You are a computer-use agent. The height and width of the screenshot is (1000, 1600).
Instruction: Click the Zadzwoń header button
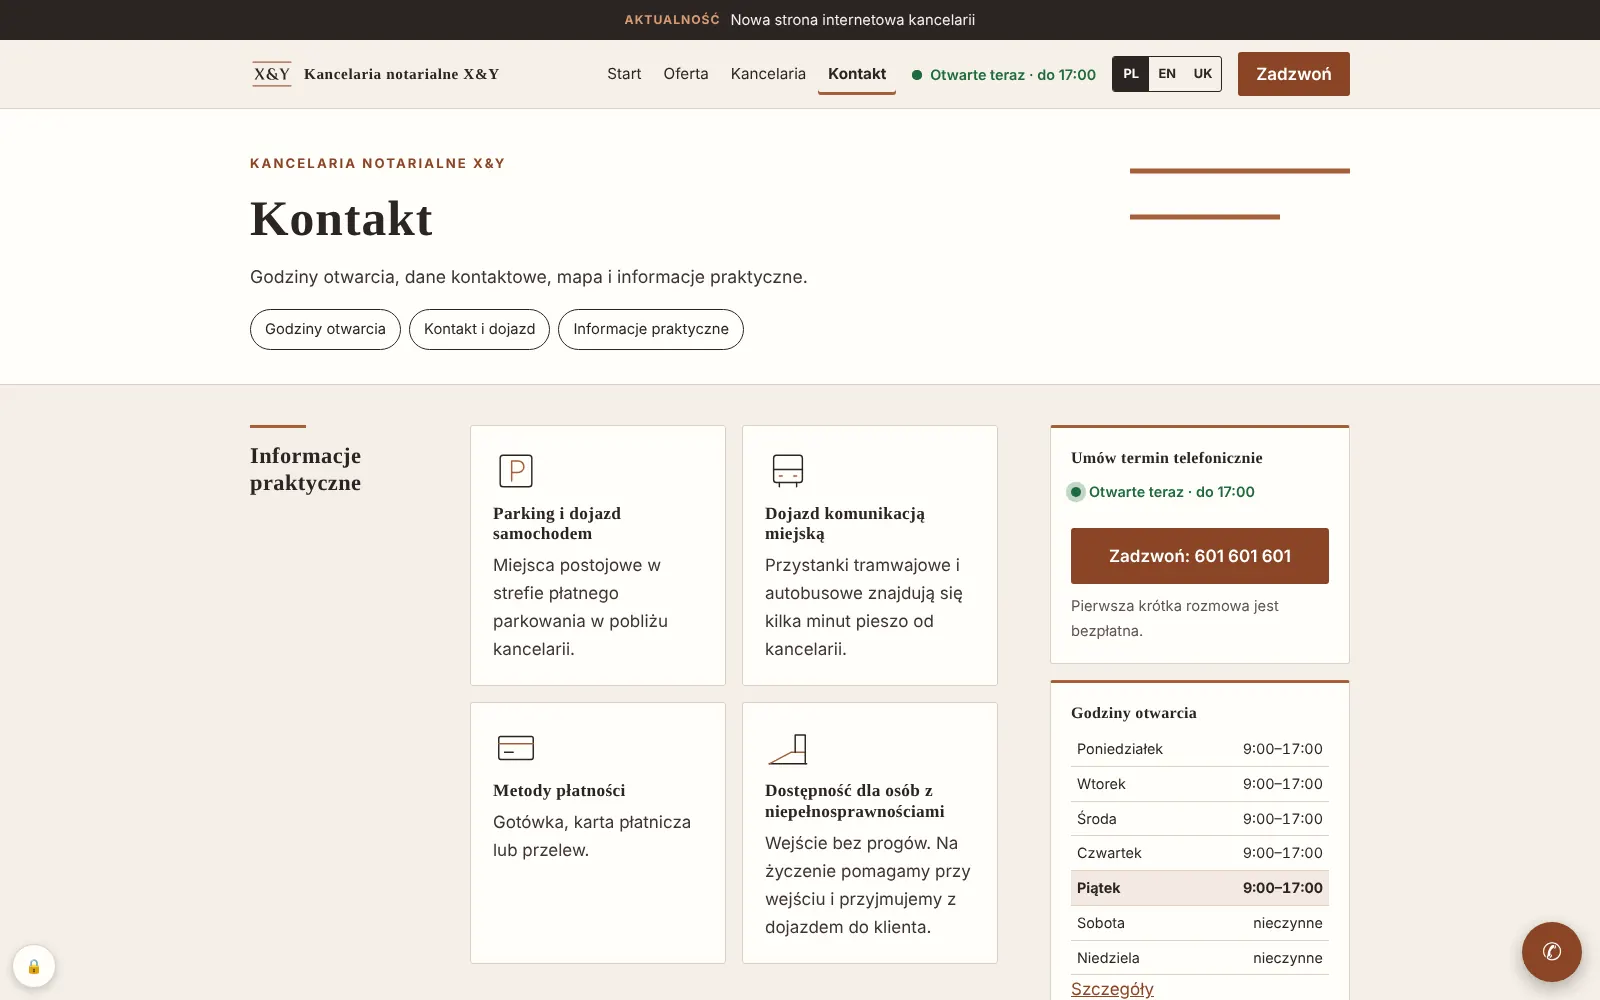[1294, 74]
